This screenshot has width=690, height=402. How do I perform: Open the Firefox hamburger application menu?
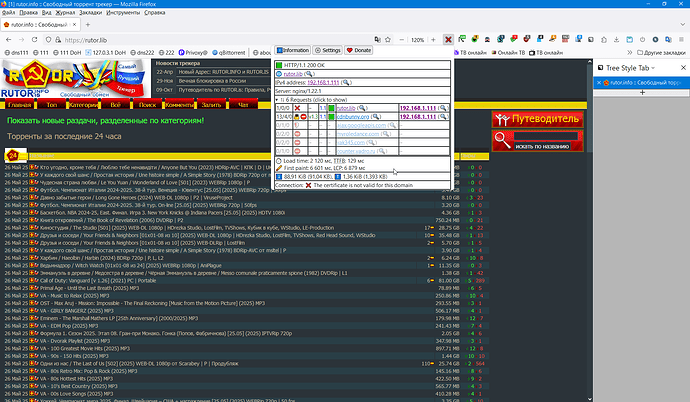point(681,40)
